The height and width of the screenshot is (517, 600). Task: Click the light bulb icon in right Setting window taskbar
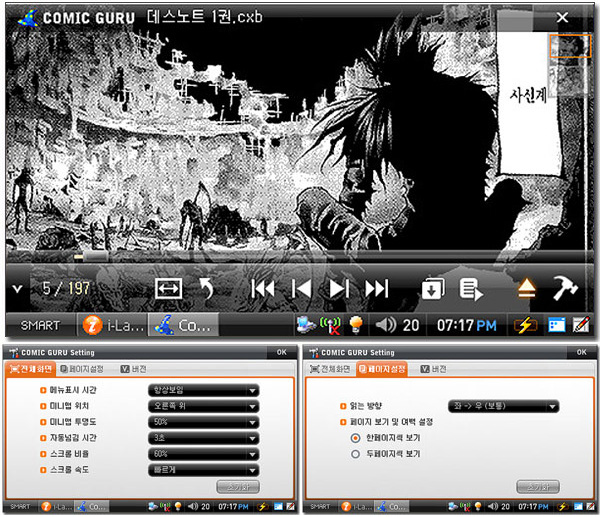[478, 507]
